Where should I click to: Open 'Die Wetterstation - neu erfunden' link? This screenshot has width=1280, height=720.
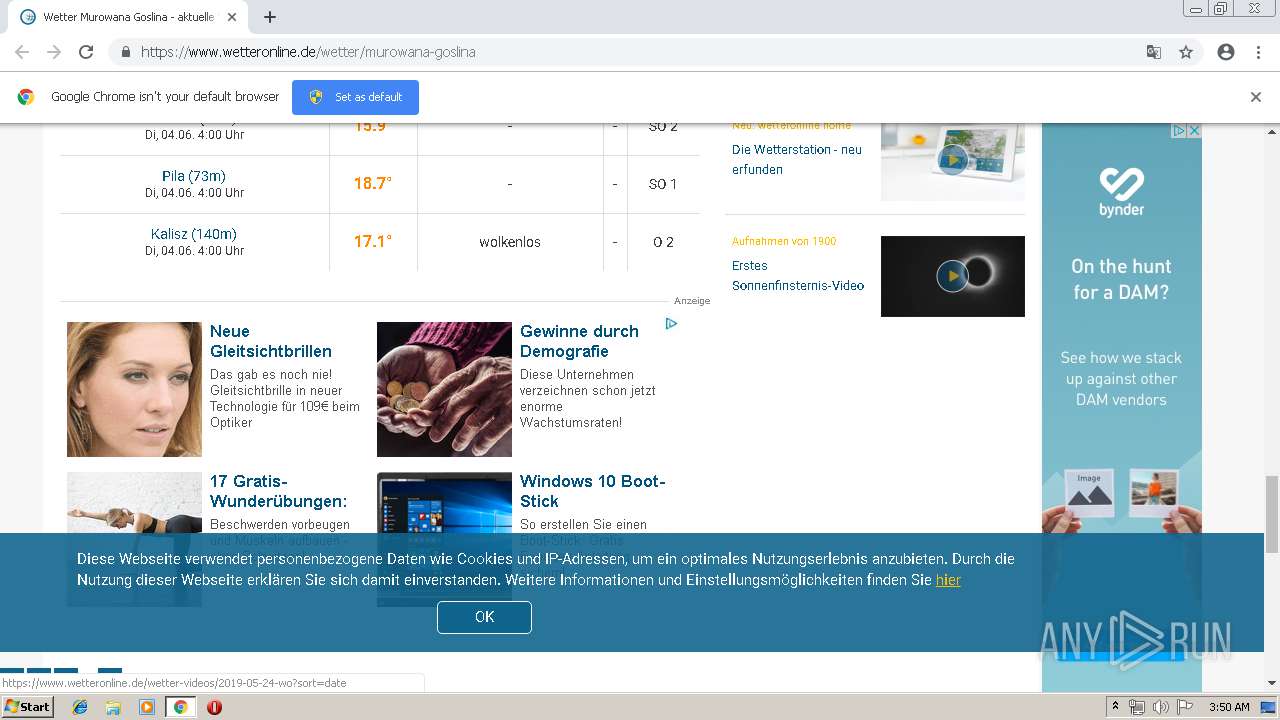click(797, 159)
